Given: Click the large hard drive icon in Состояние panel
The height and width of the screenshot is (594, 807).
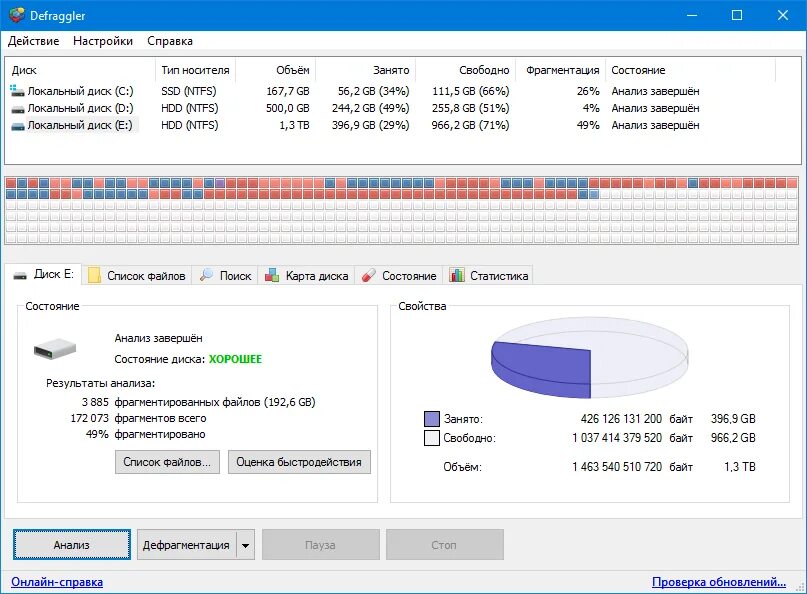Looking at the screenshot, I should pos(55,349).
